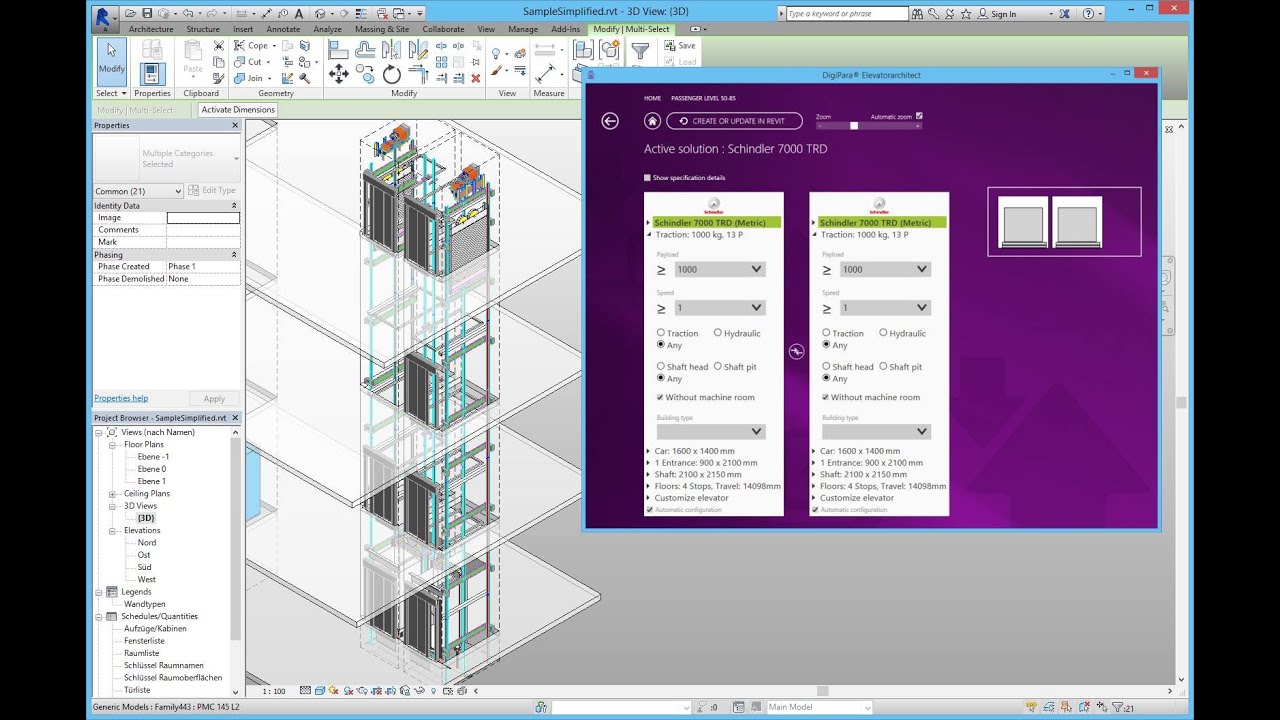Click the home icon button in Elevatorarchitect
Image resolution: width=1280 pixels, height=720 pixels.
point(652,121)
